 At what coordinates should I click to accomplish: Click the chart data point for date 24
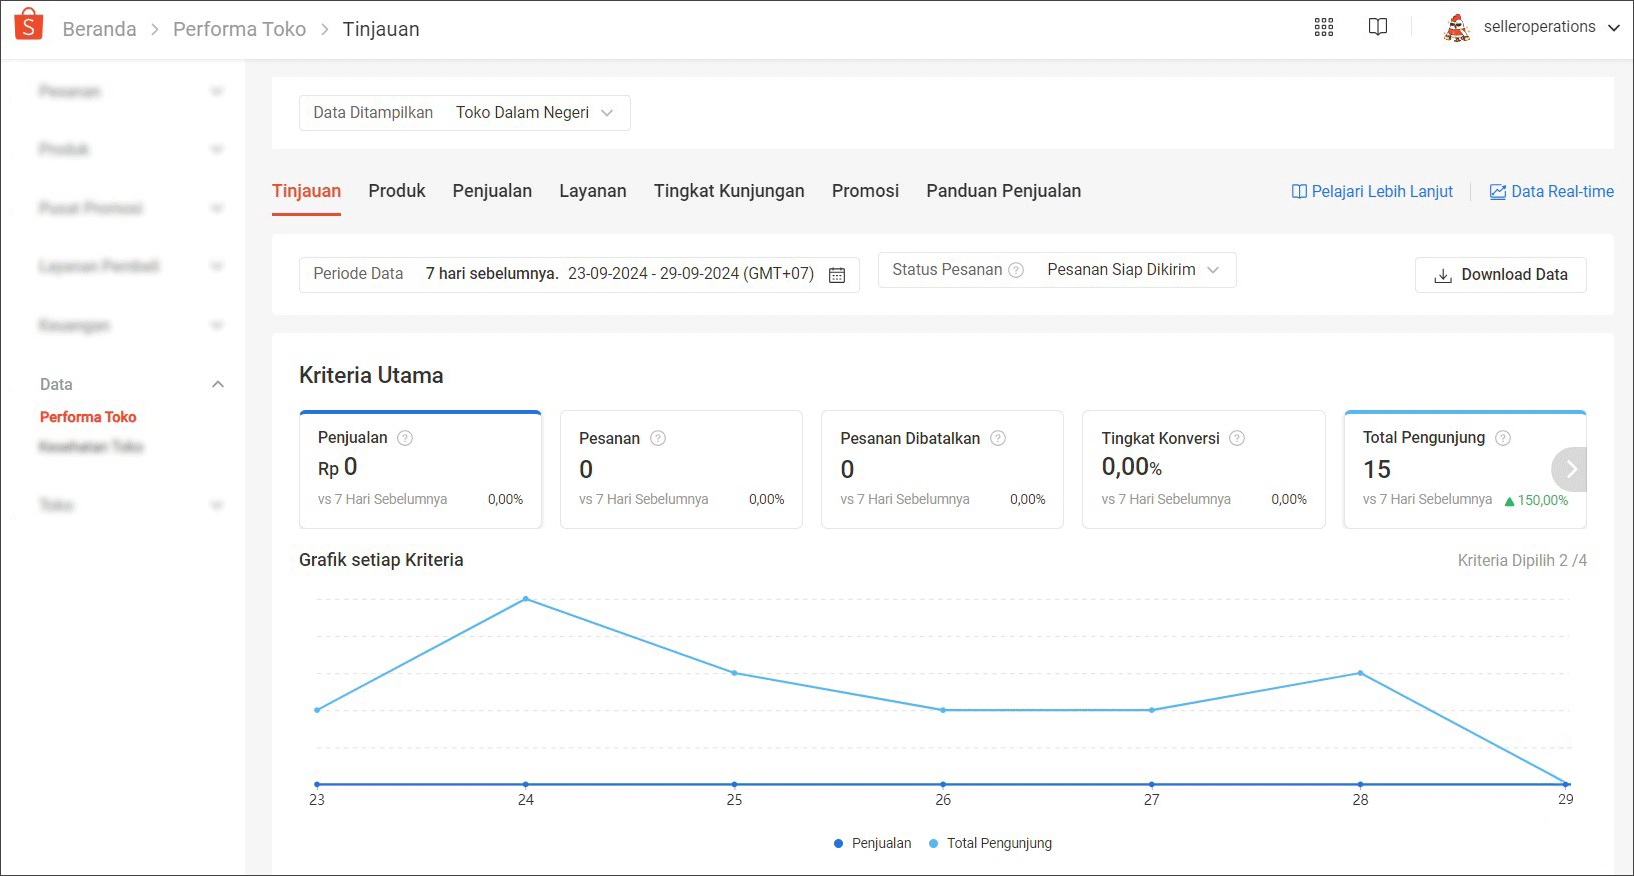pos(526,599)
